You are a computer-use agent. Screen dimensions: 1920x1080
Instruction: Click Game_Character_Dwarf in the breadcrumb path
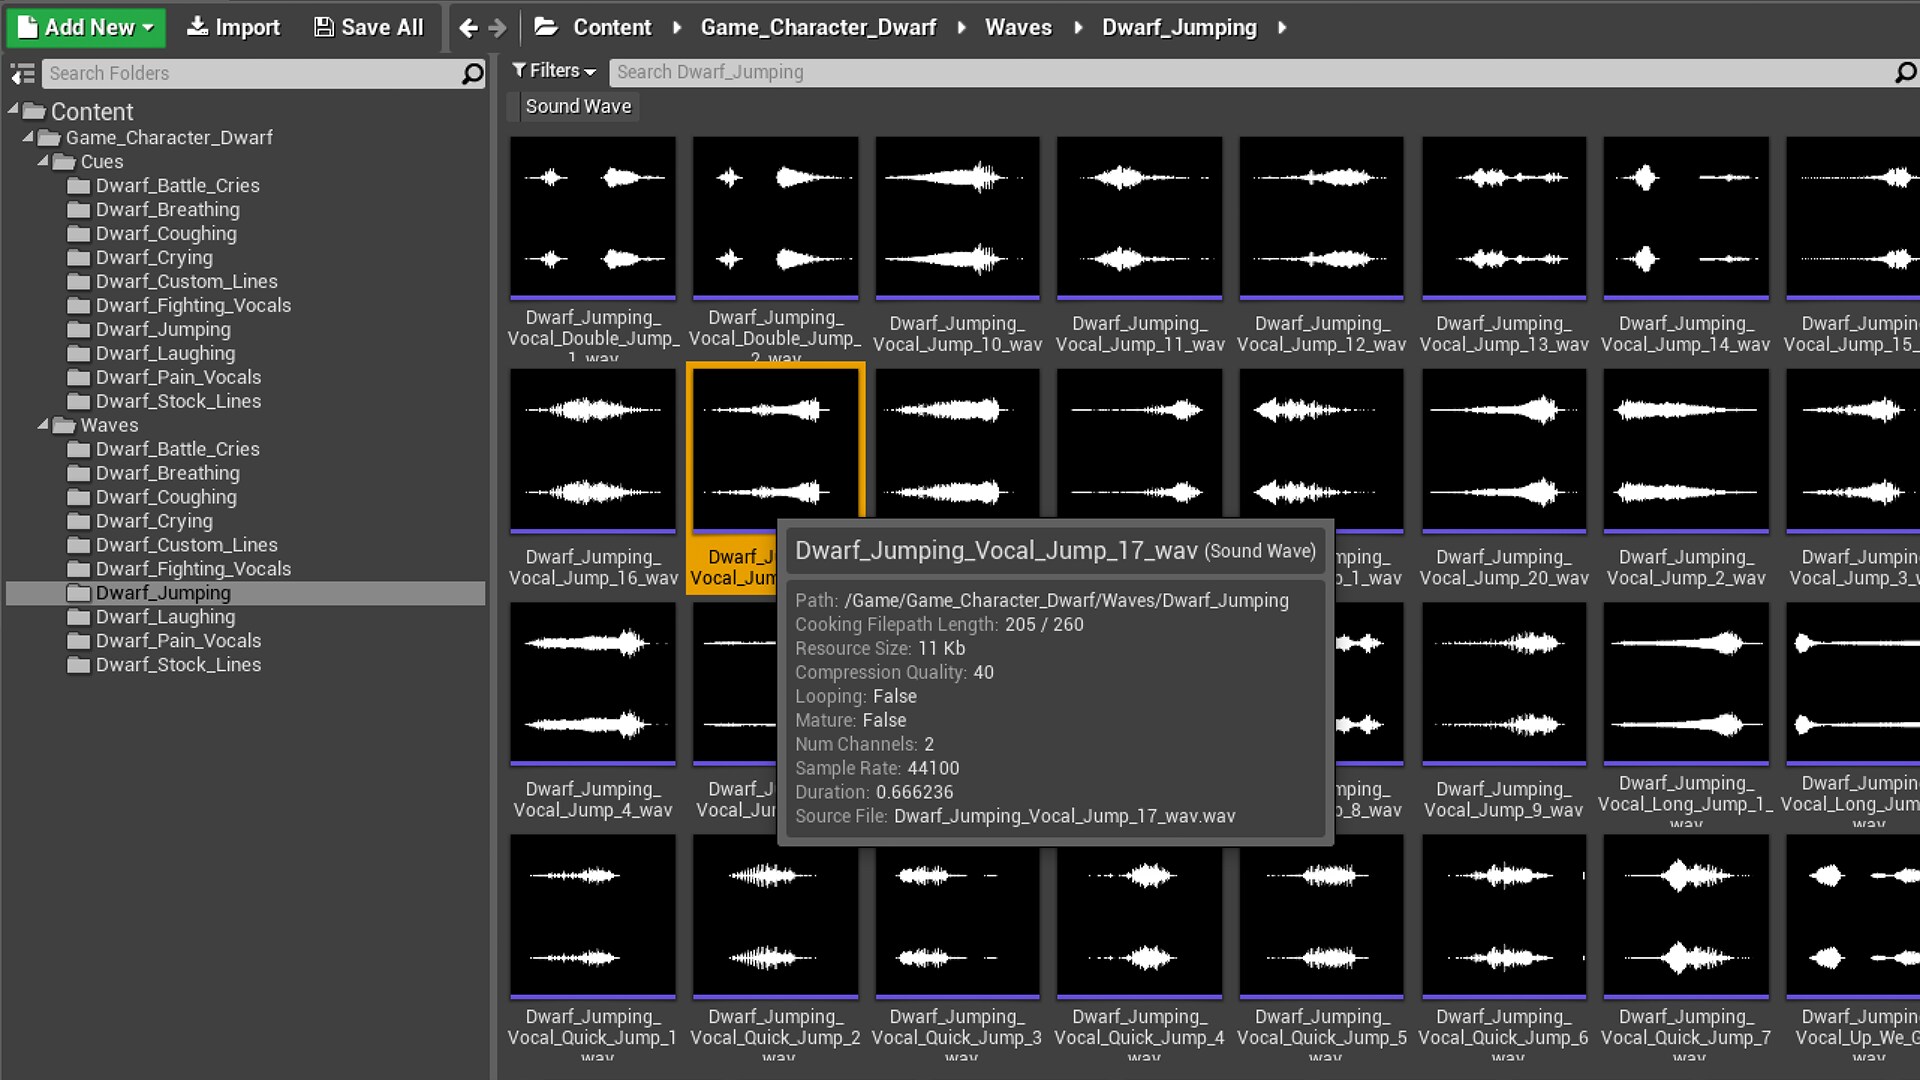click(x=818, y=27)
